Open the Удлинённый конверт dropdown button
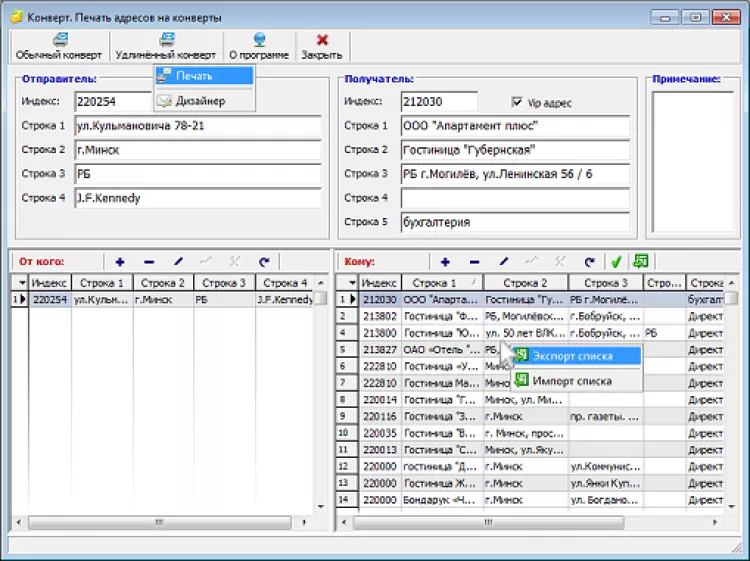This screenshot has width=750, height=561. (165, 46)
